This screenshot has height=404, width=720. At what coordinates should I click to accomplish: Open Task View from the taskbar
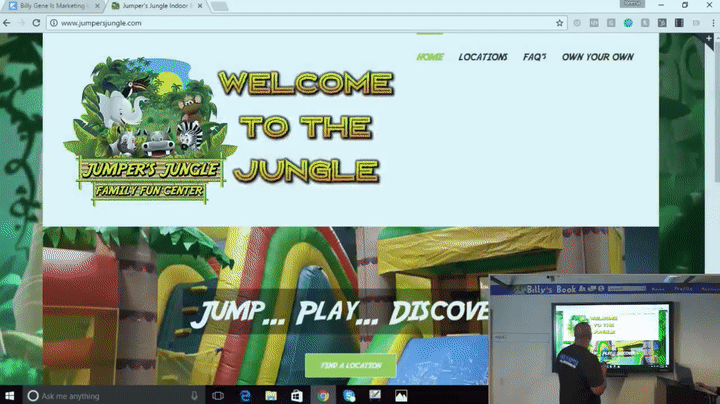click(x=219, y=396)
